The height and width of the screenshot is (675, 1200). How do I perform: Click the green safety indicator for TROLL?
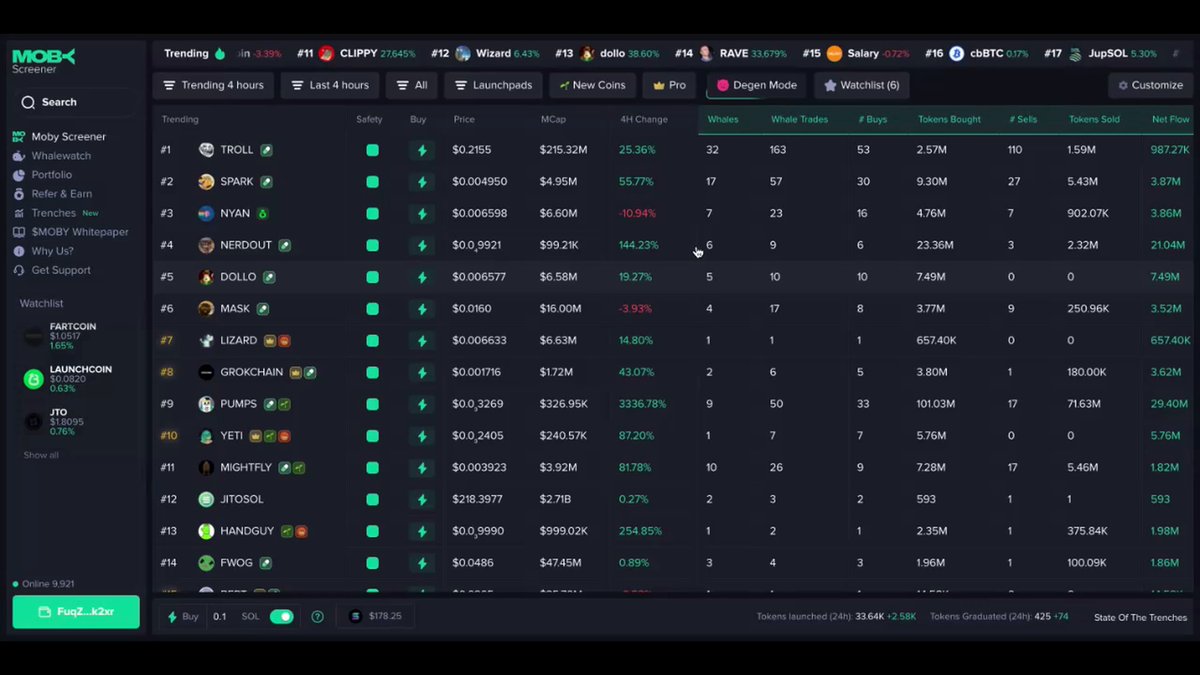(x=372, y=150)
